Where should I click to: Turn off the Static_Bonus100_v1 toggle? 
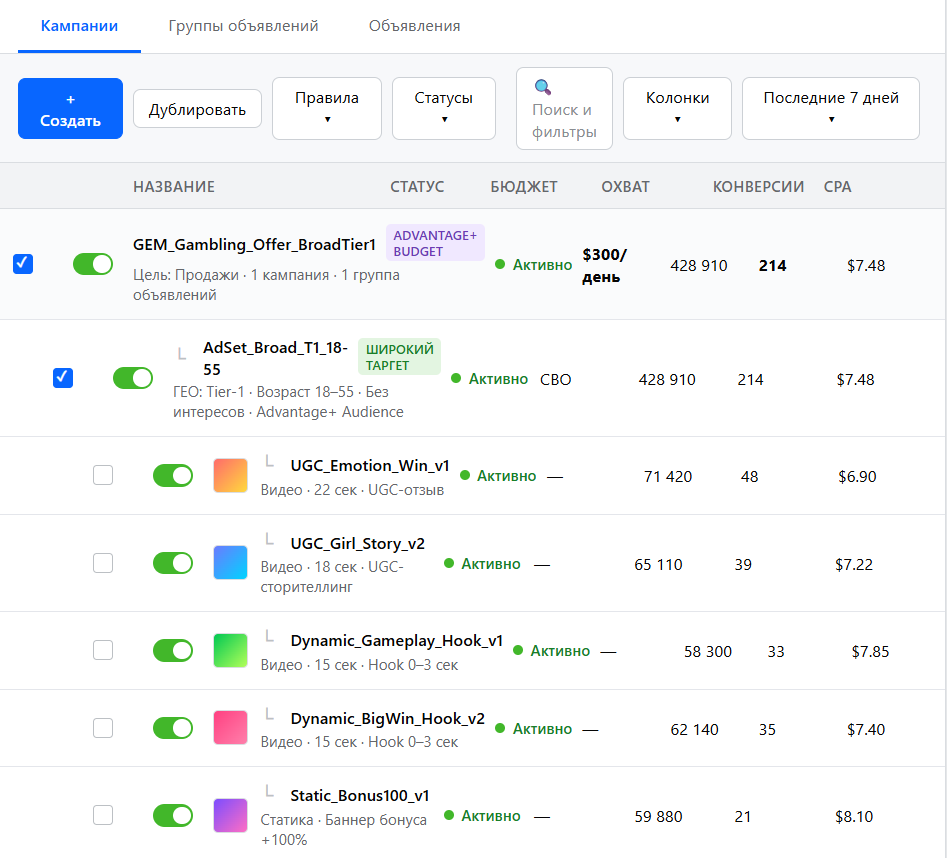click(173, 816)
